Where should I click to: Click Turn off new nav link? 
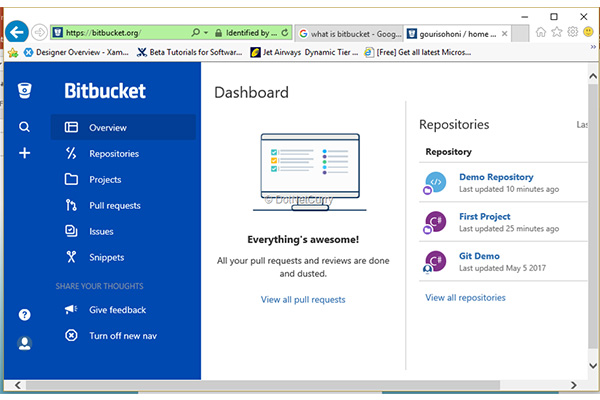123,336
